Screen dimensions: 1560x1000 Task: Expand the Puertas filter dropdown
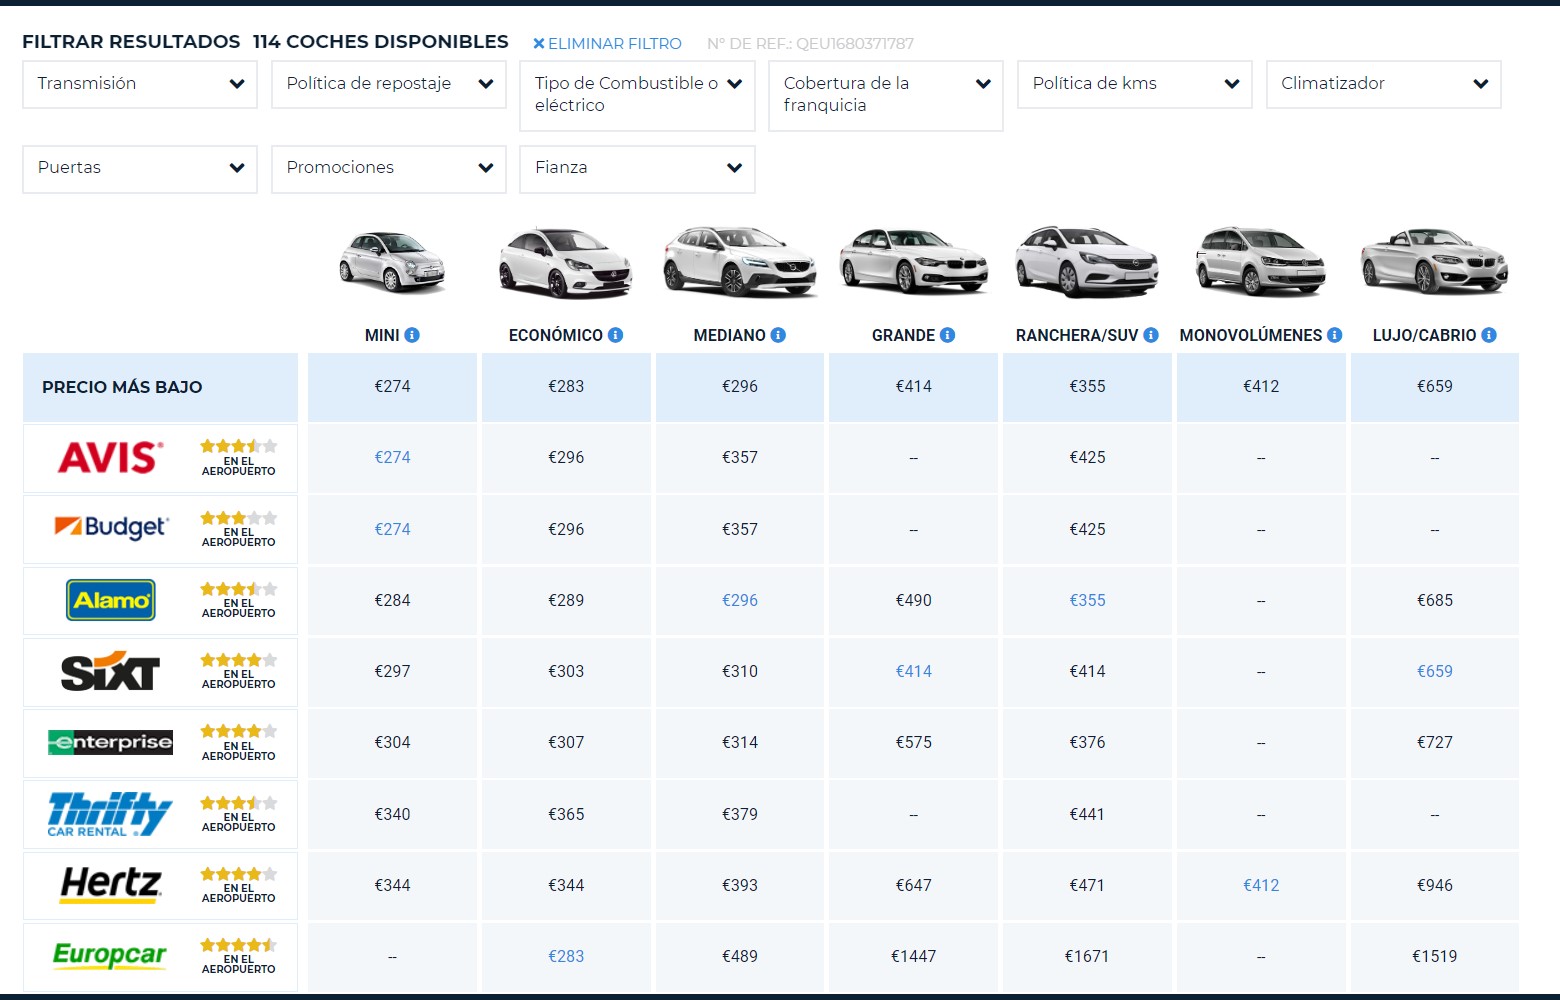140,169
